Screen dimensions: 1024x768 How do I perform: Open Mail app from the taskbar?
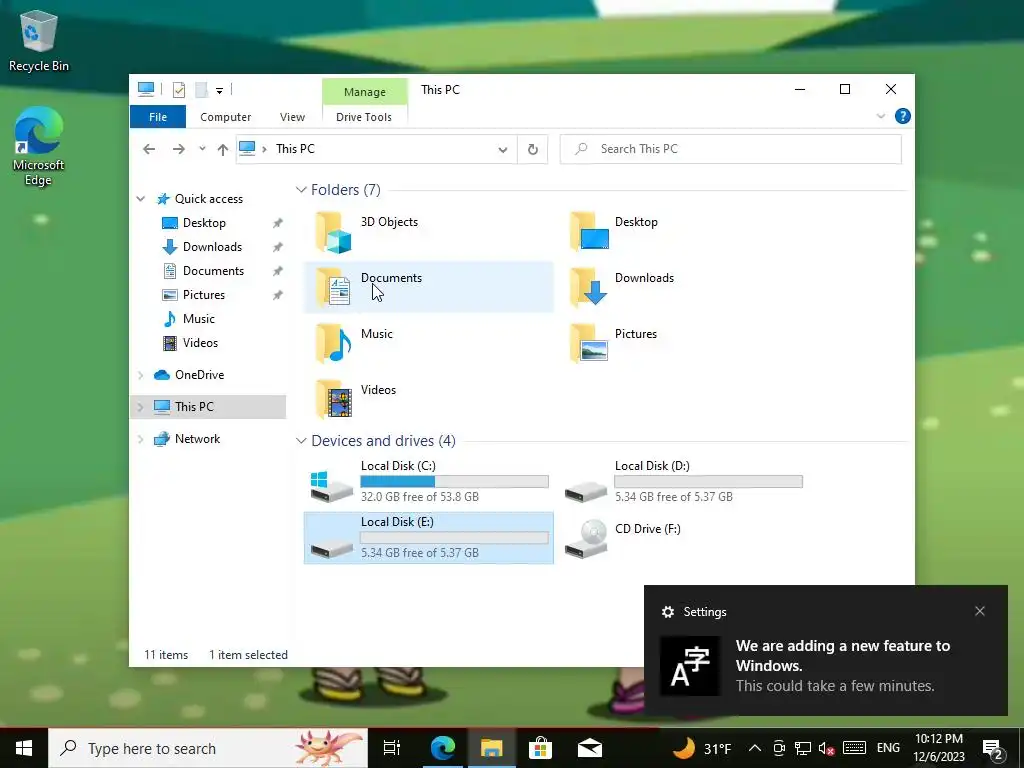point(589,748)
